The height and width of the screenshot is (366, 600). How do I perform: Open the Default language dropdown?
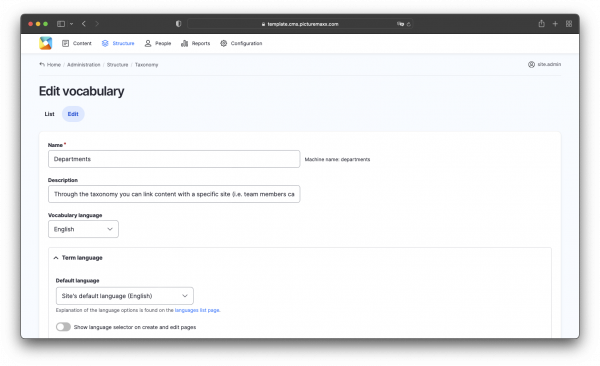pos(125,296)
